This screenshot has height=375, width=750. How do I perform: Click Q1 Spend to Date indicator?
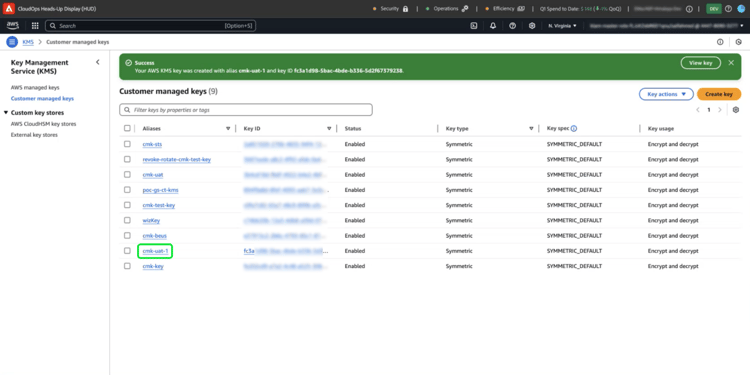pos(580,9)
